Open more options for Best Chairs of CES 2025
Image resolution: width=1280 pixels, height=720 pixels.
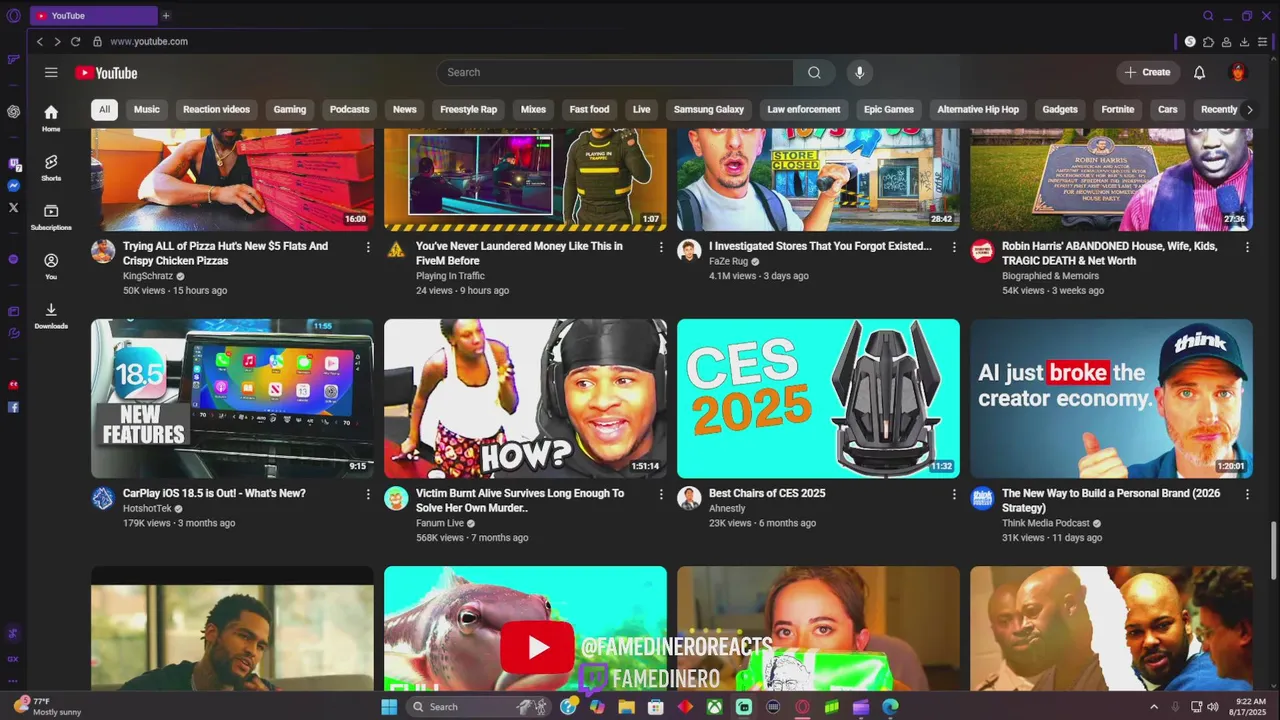point(954,494)
